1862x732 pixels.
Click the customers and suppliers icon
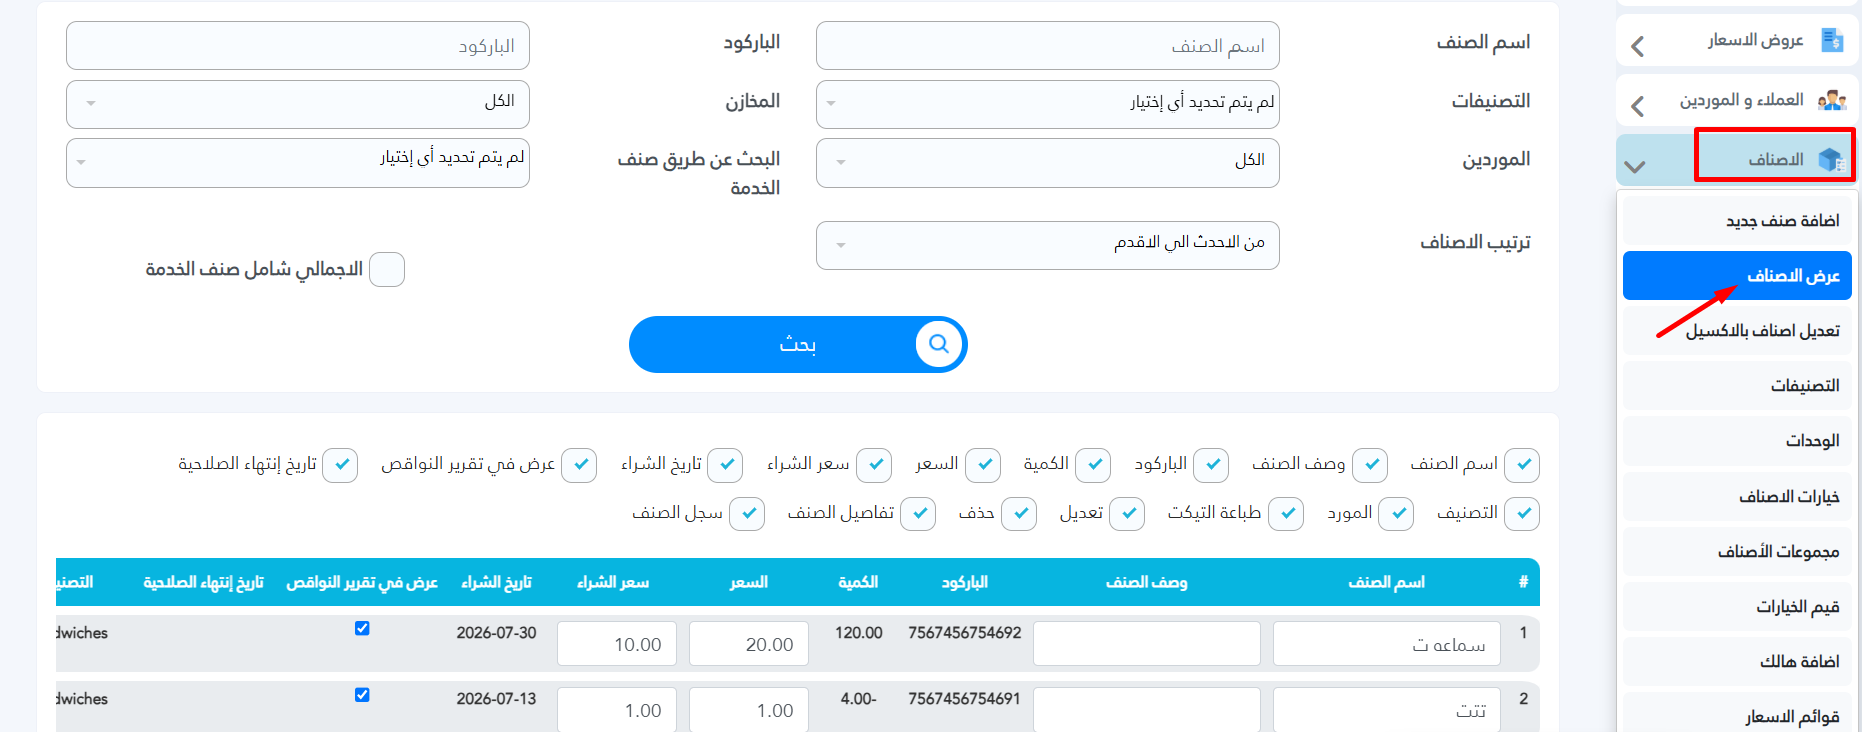coord(1832,100)
